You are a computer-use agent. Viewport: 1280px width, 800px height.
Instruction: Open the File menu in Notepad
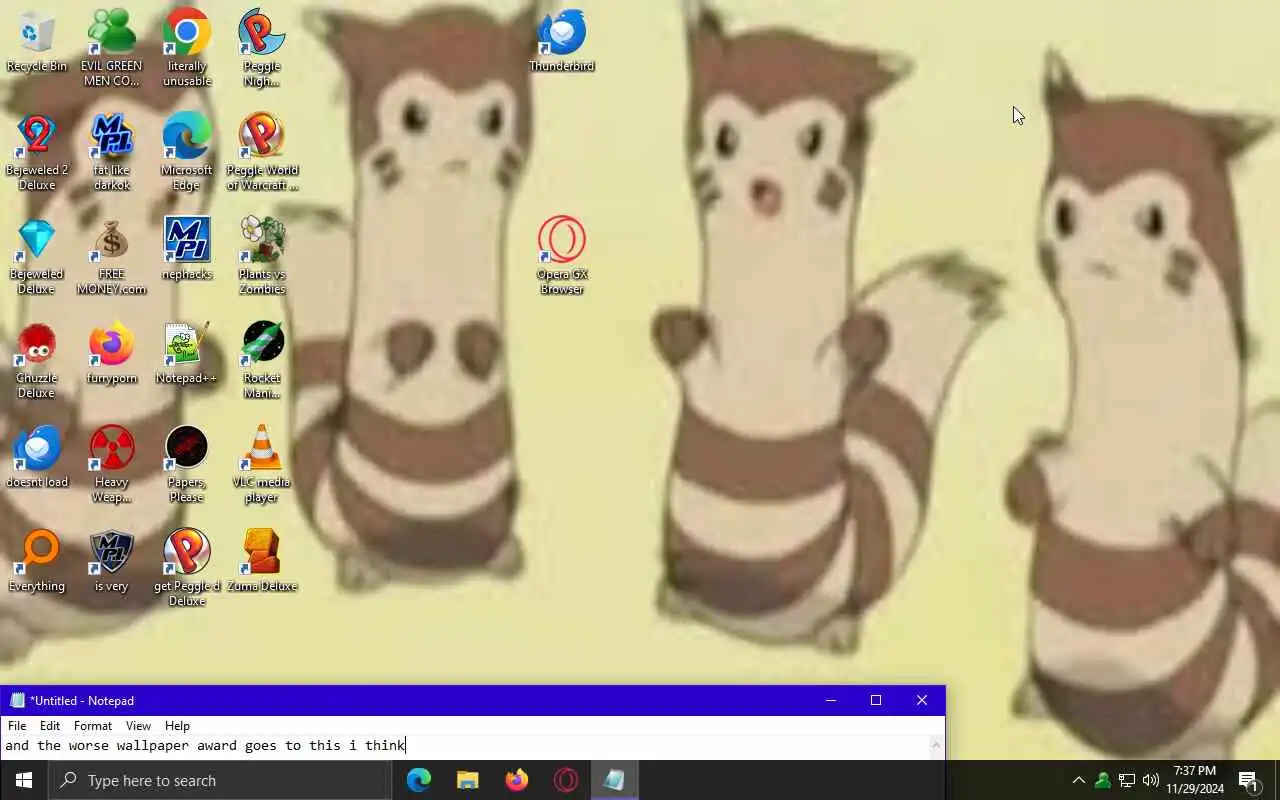click(x=17, y=726)
